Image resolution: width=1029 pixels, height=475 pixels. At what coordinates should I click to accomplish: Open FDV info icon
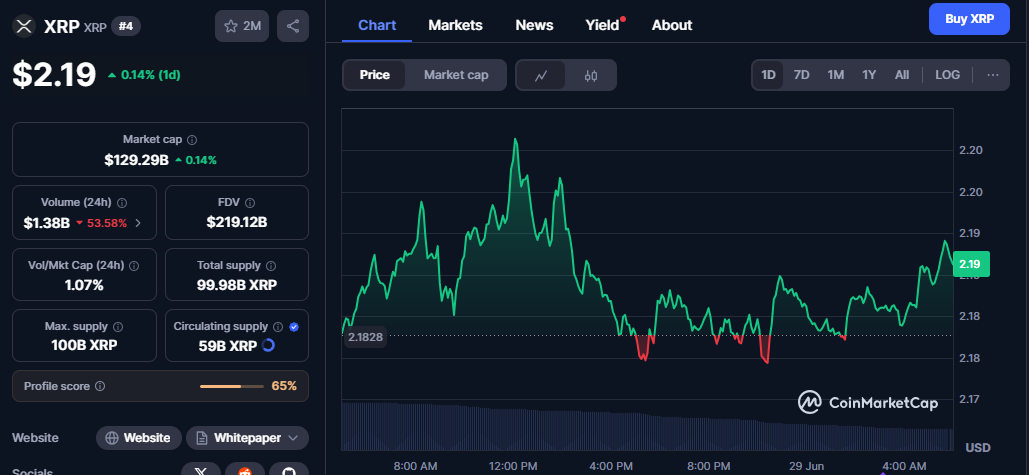[250, 203]
